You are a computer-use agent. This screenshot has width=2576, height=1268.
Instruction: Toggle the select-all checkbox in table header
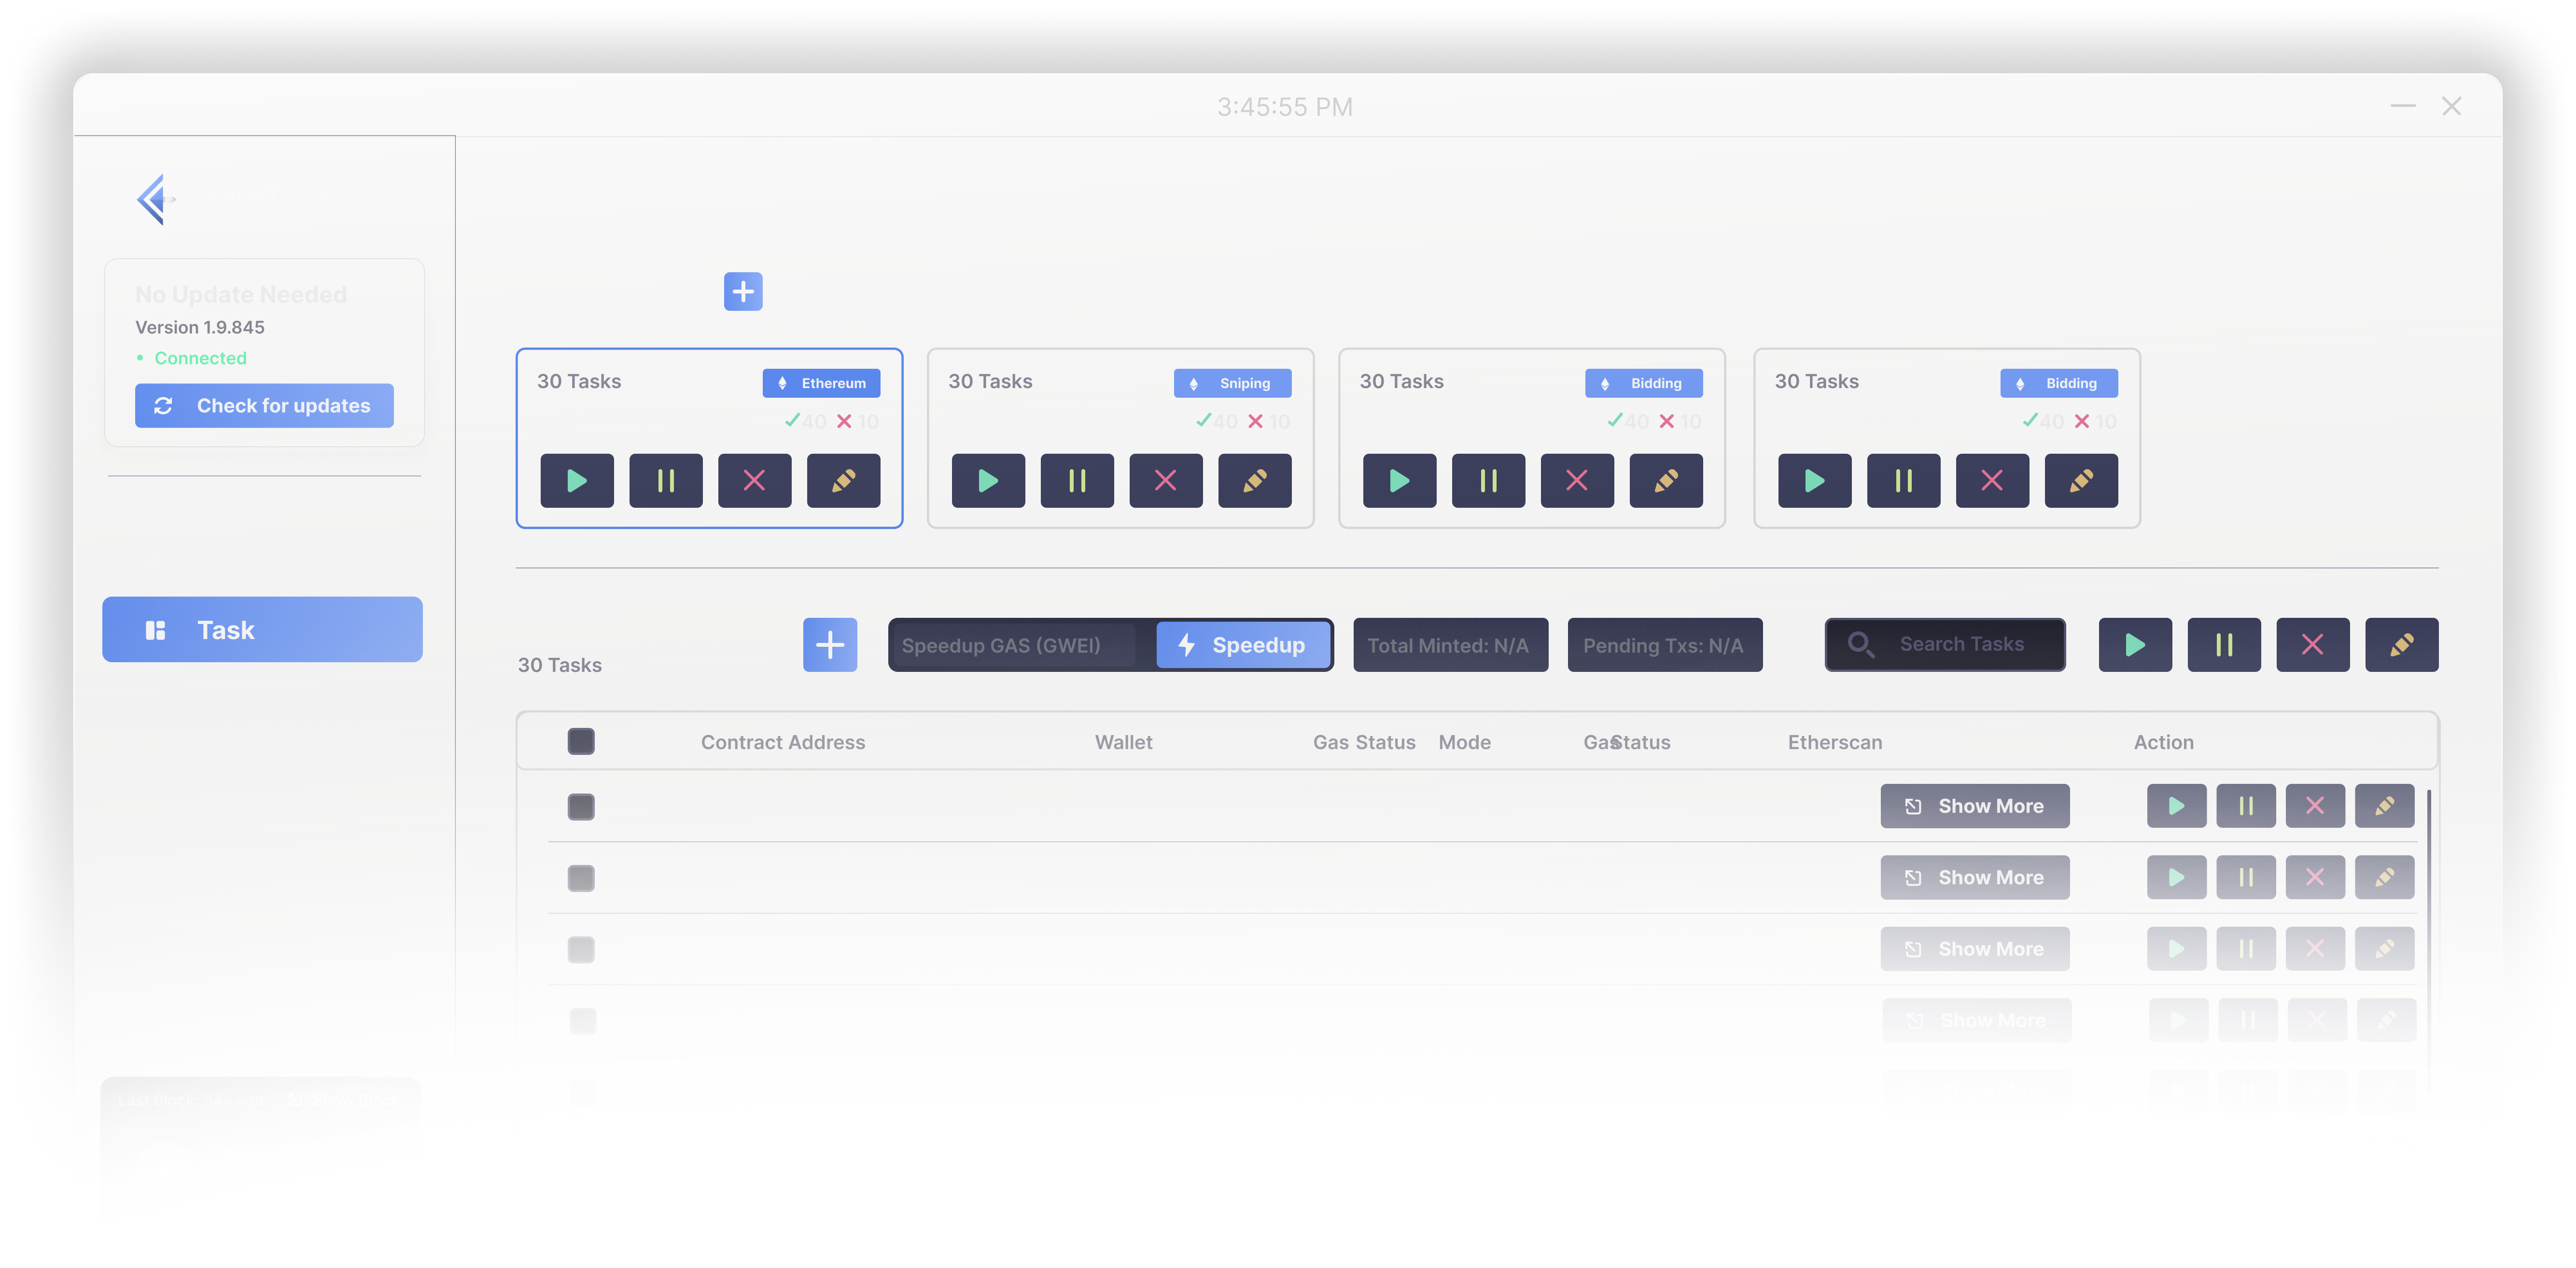pos(581,742)
